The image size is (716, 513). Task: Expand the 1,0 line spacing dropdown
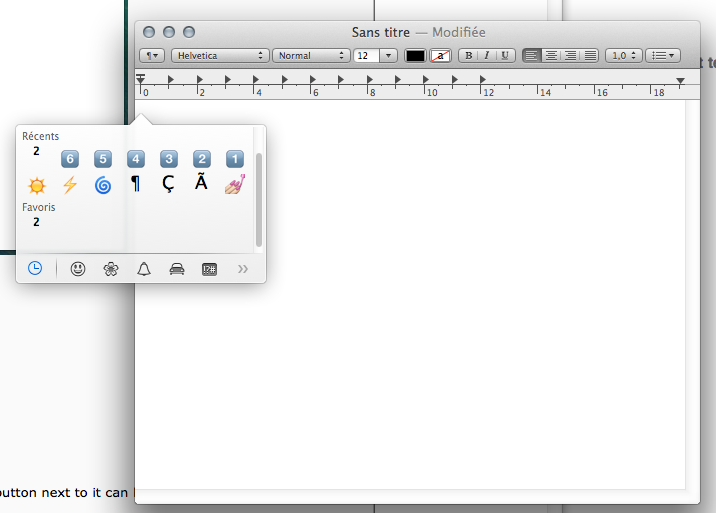tap(624, 56)
